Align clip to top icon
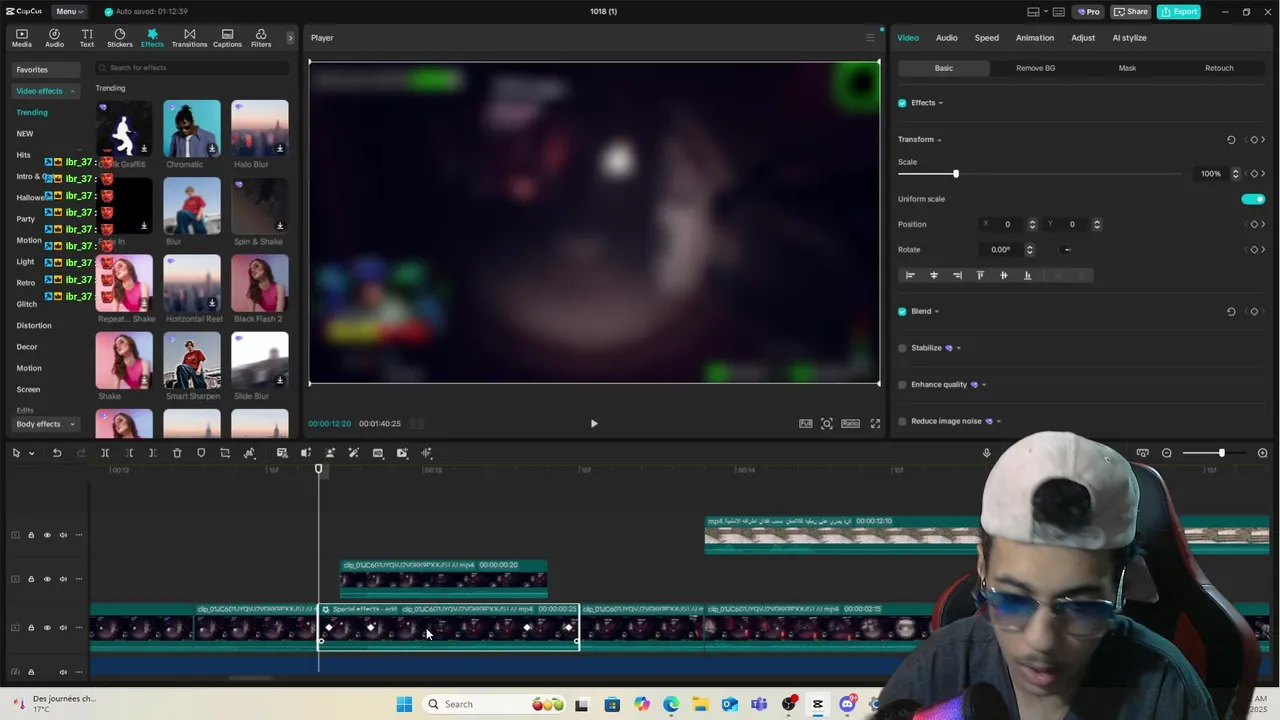 tap(980, 275)
